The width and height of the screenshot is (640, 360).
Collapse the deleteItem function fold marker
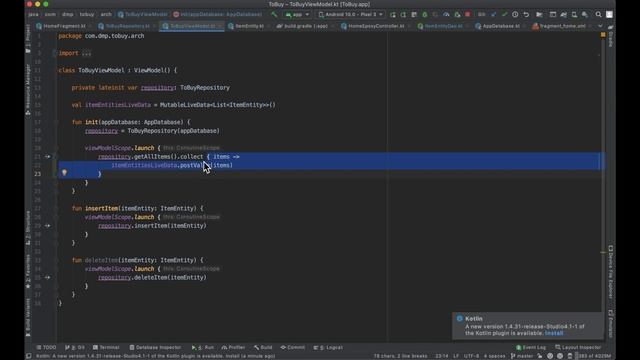[x=55, y=260]
